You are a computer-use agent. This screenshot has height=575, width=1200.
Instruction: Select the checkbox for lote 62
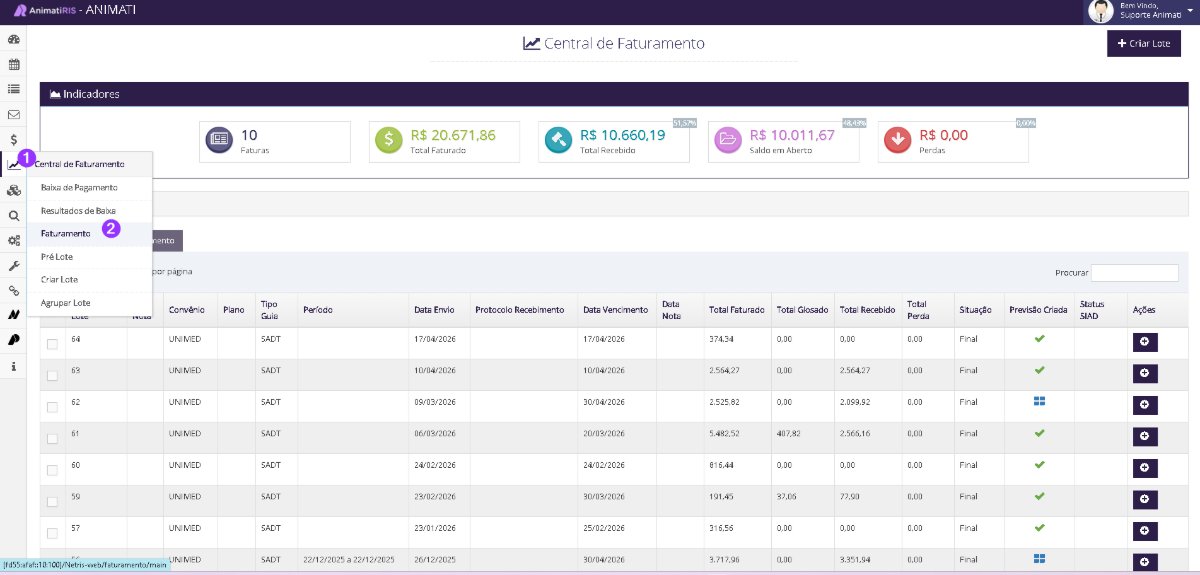coord(52,406)
